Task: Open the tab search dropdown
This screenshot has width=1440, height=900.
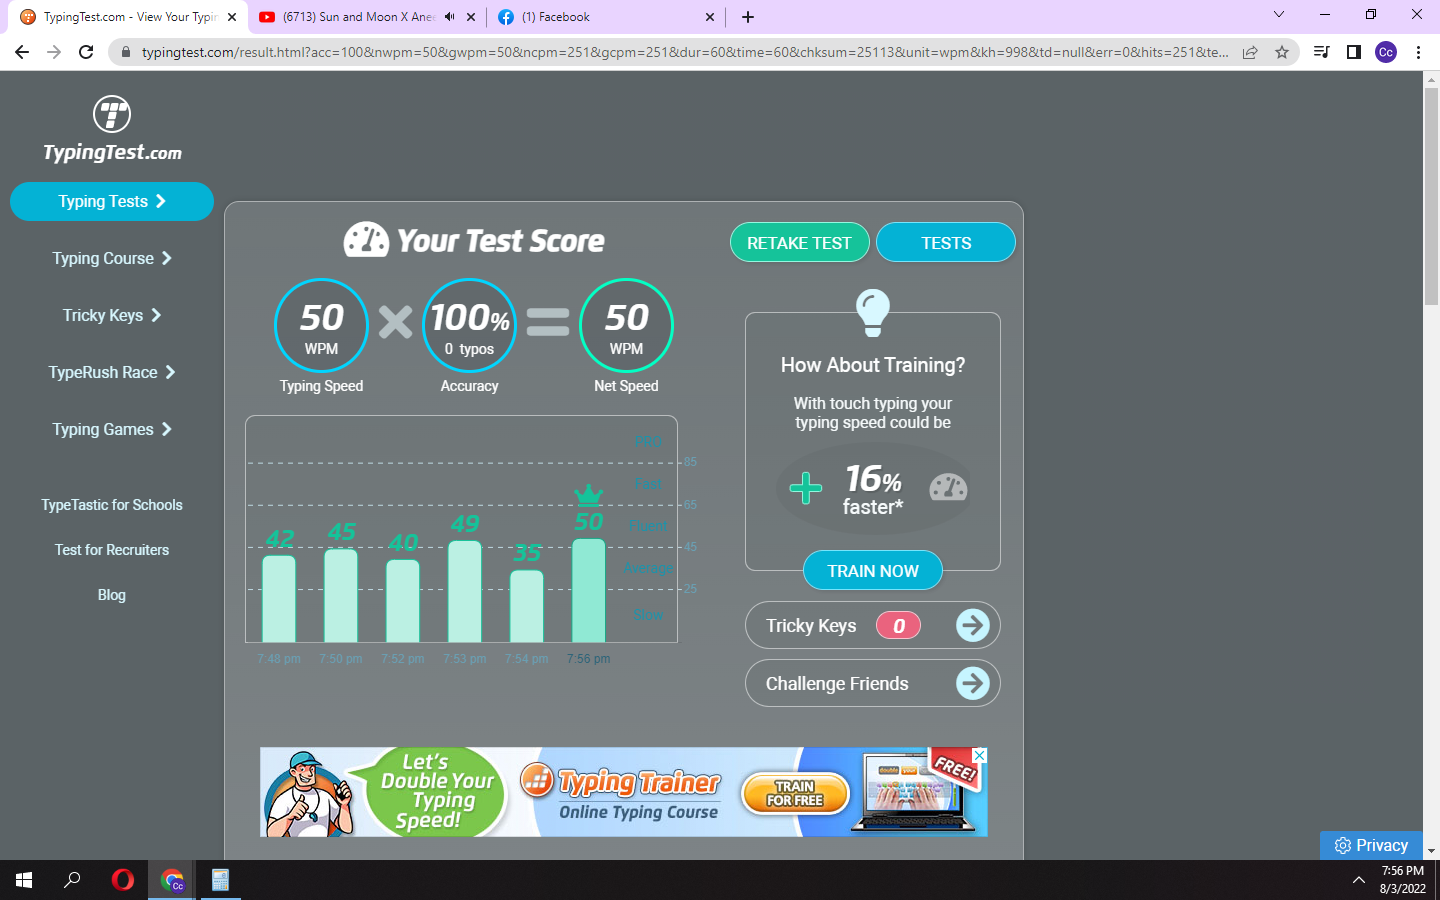Action: pos(1279,15)
